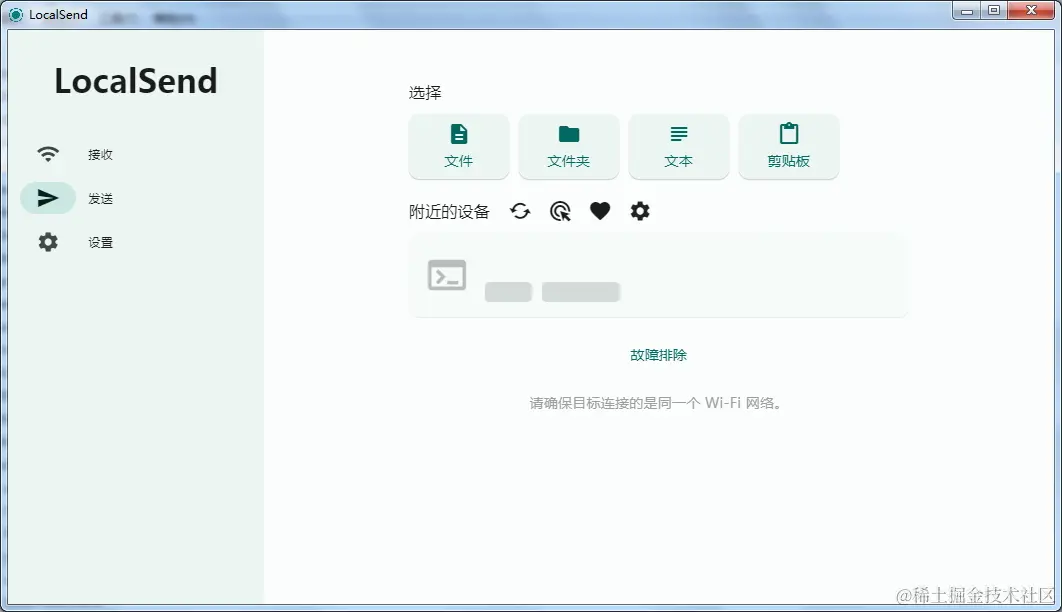This screenshot has height=612, width=1062.
Task: Click the 选择 heading
Action: click(425, 93)
